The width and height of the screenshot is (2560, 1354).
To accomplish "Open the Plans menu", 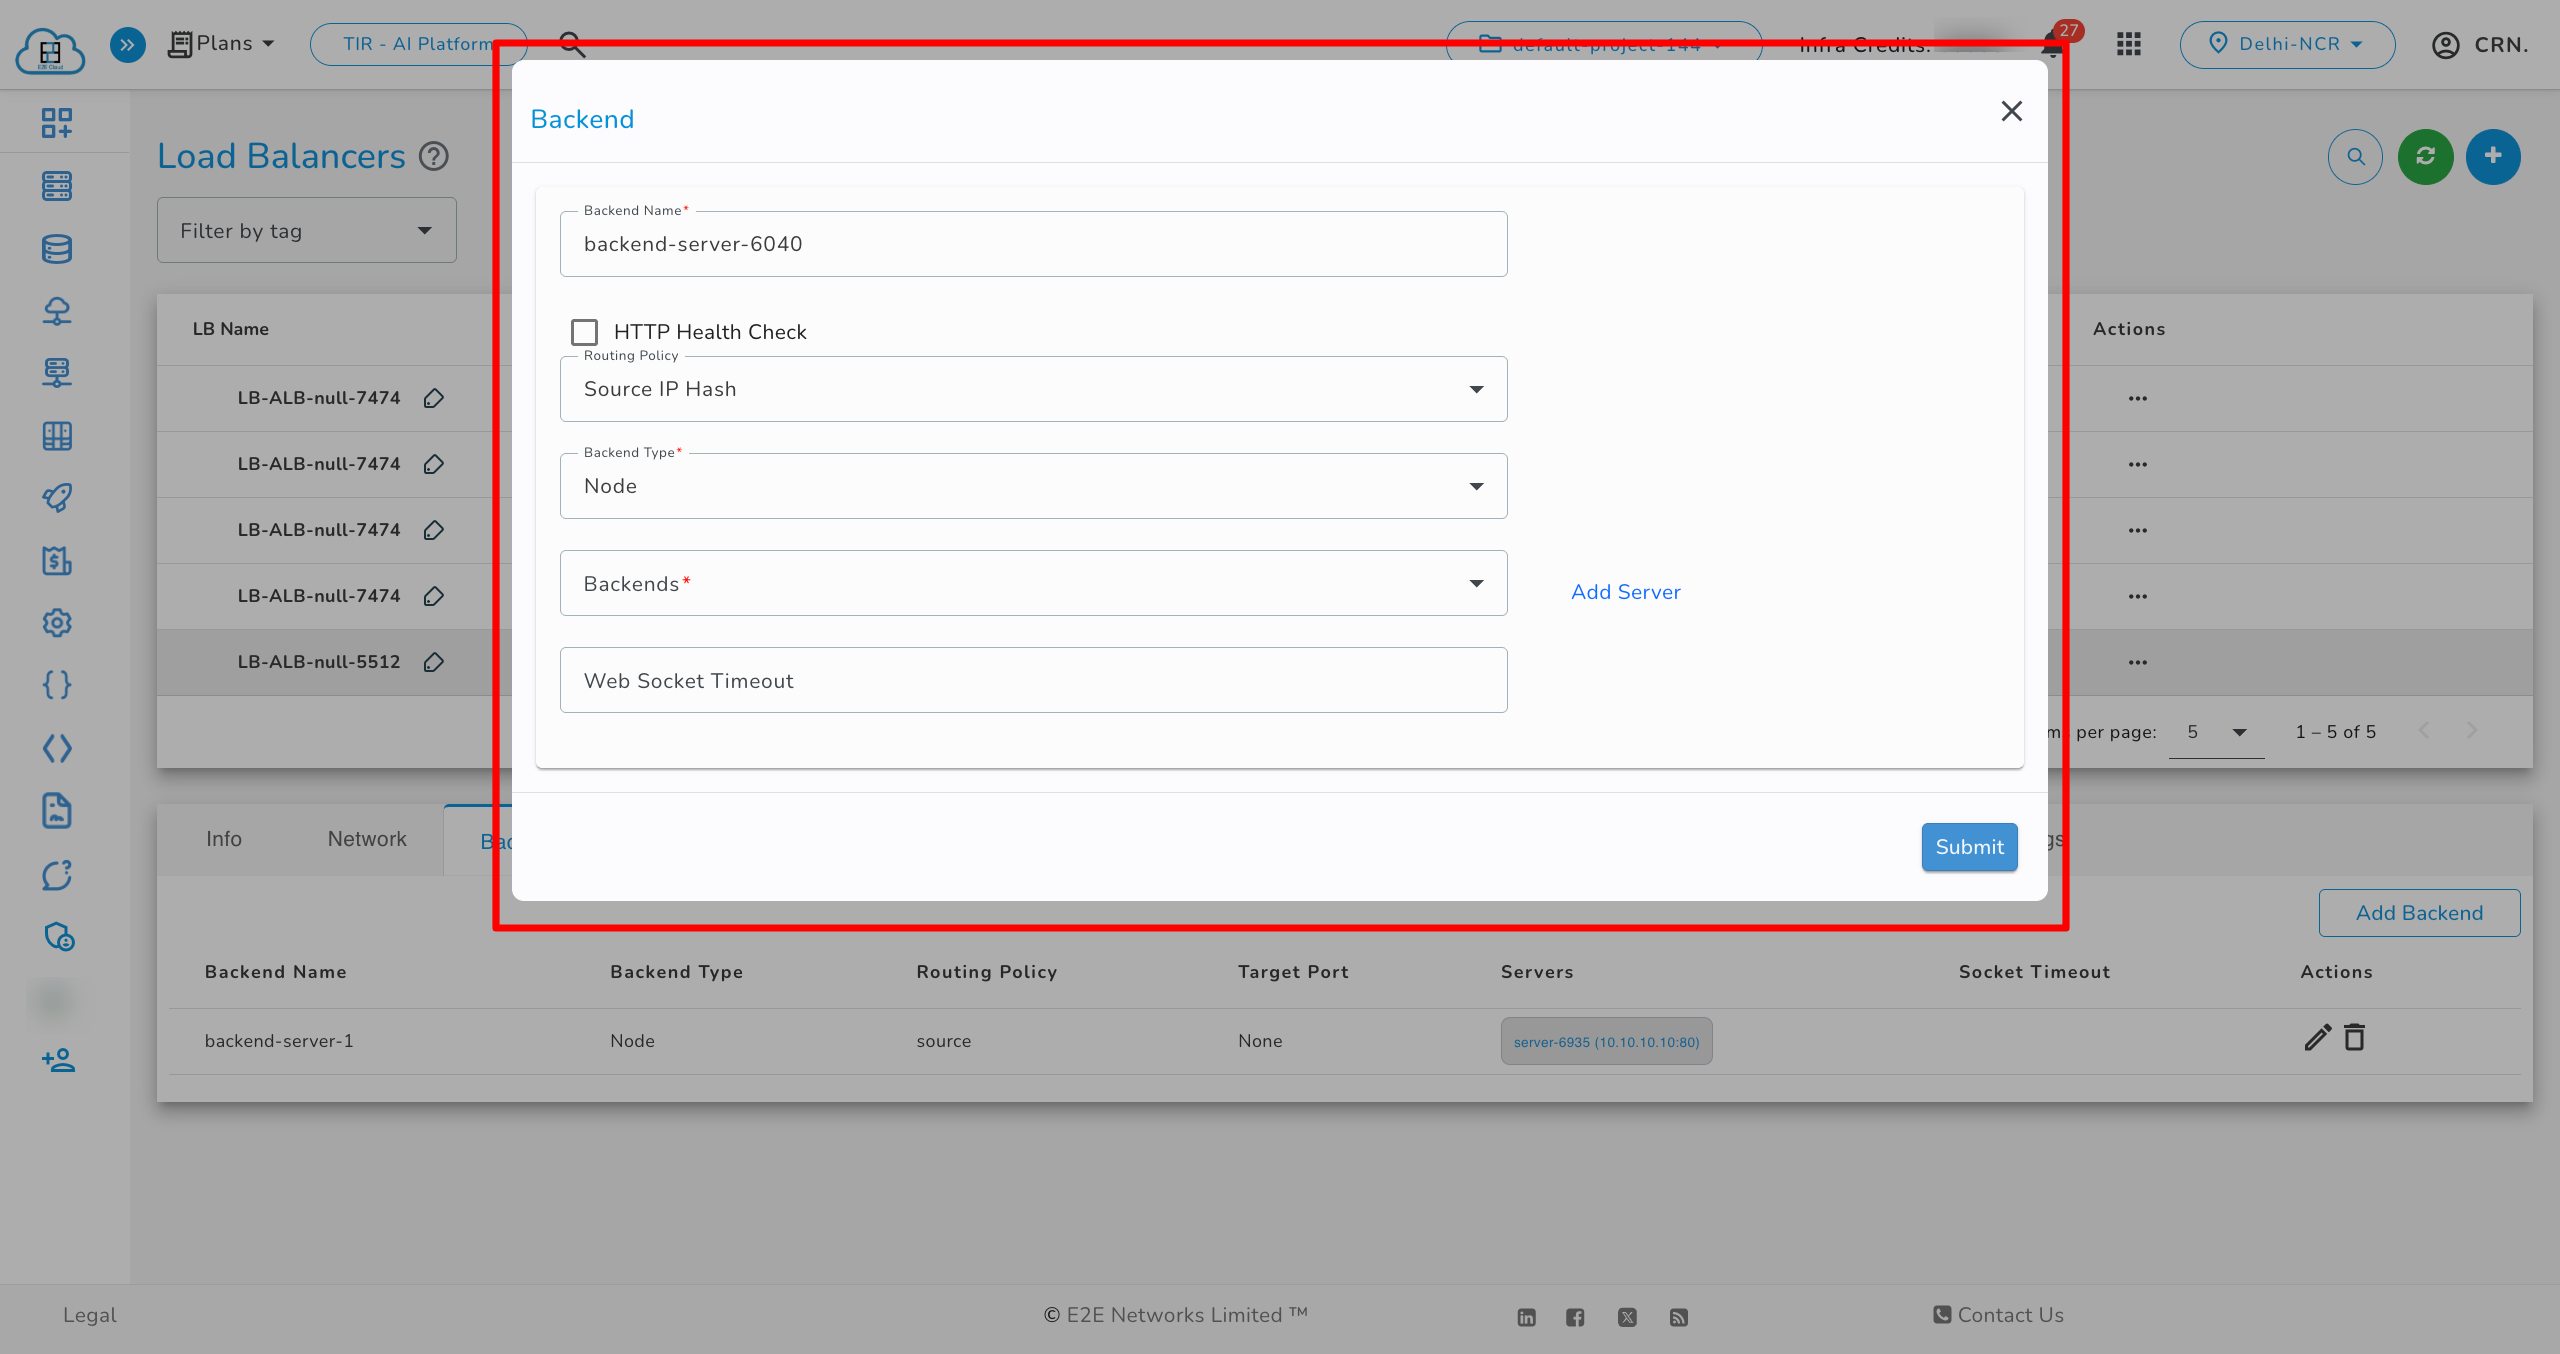I will tap(221, 43).
